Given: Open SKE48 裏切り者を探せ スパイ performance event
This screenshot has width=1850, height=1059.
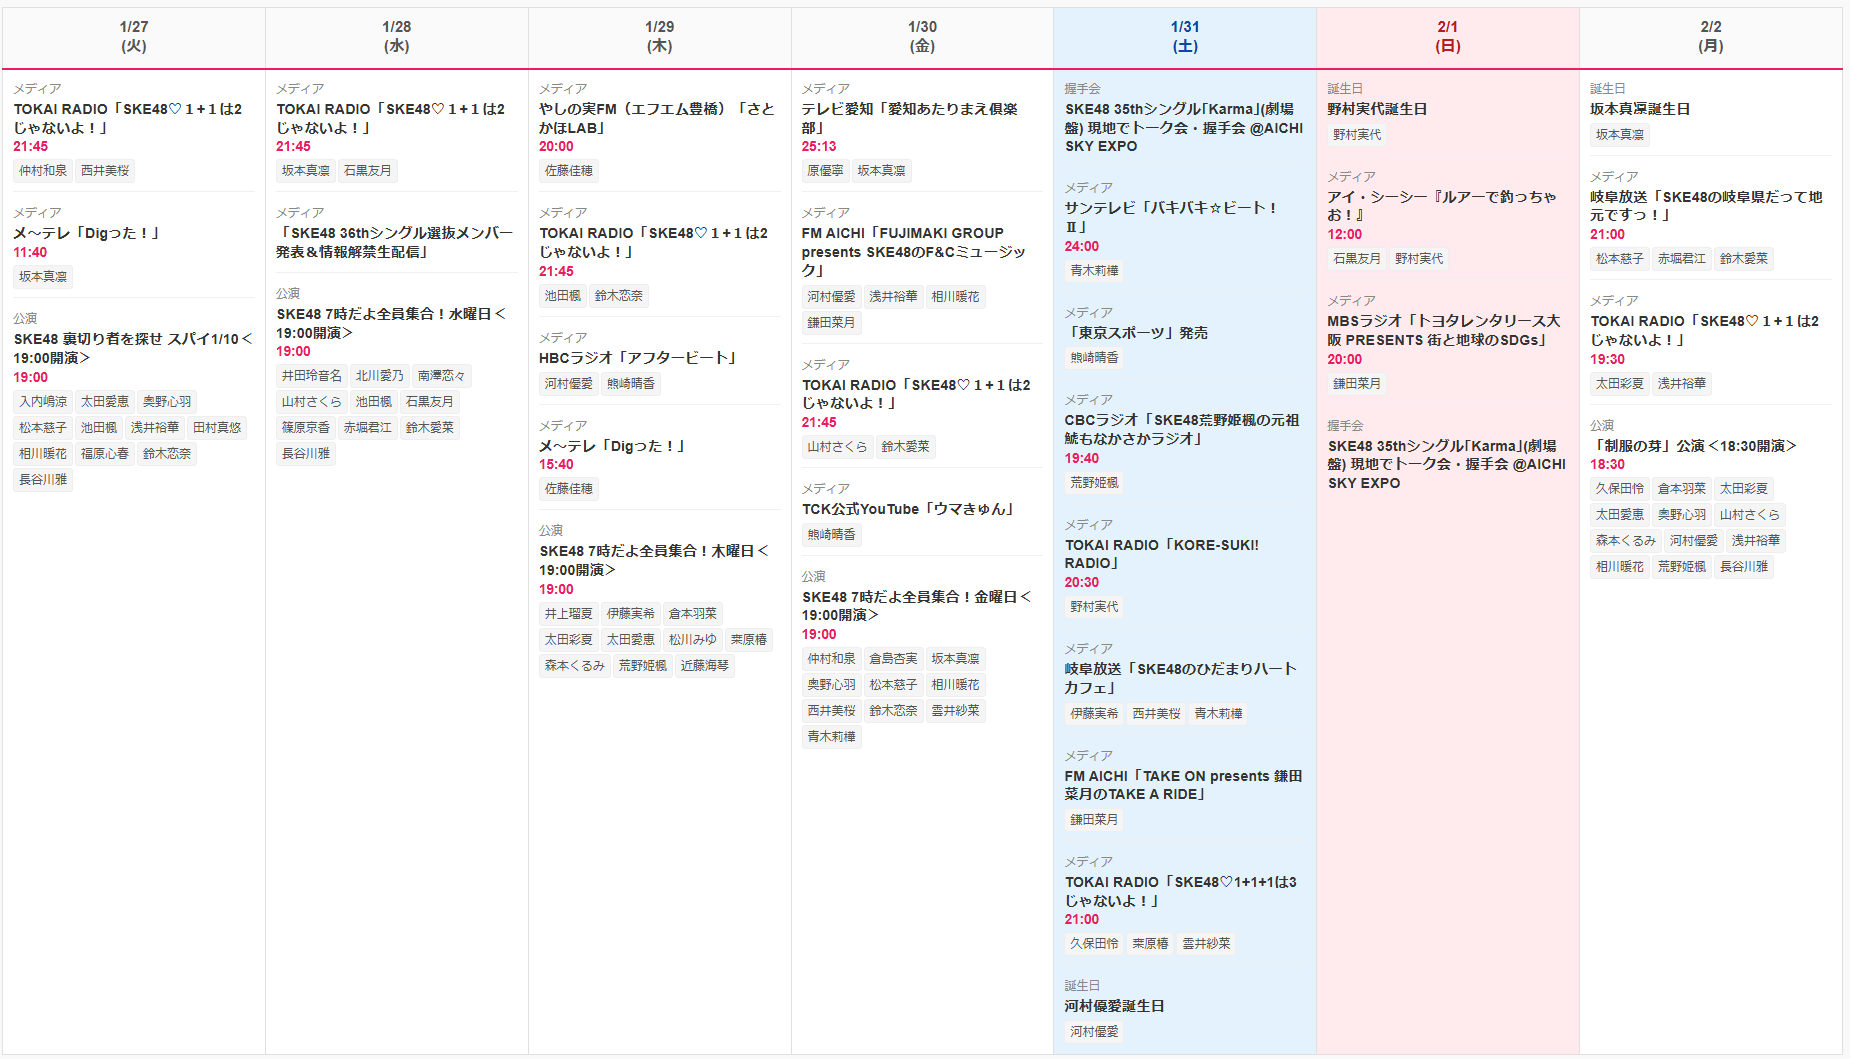Looking at the screenshot, I should tap(132, 348).
